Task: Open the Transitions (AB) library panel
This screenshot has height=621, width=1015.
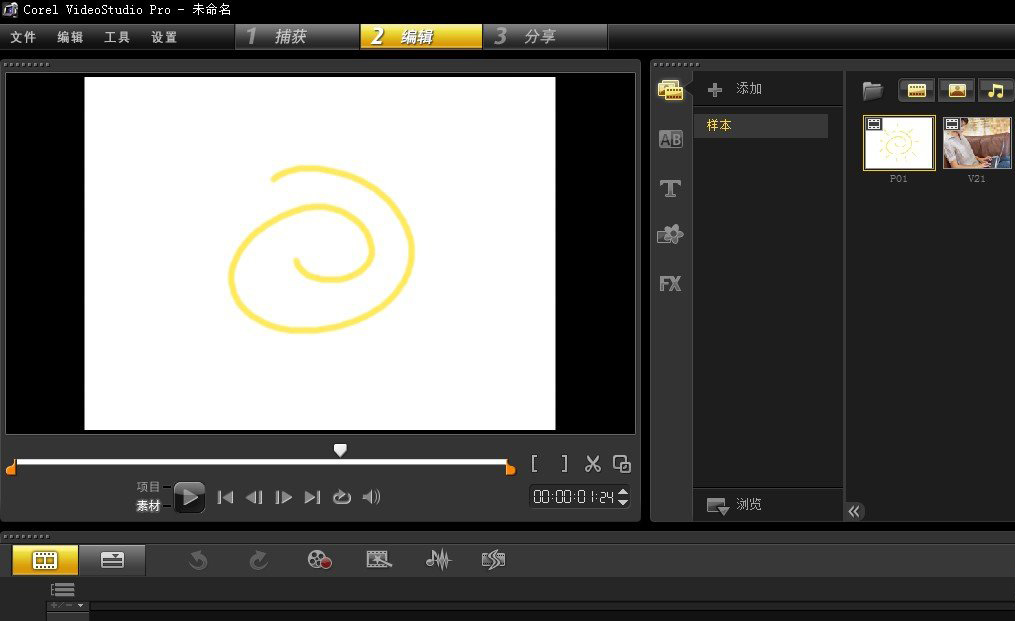Action: click(670, 140)
